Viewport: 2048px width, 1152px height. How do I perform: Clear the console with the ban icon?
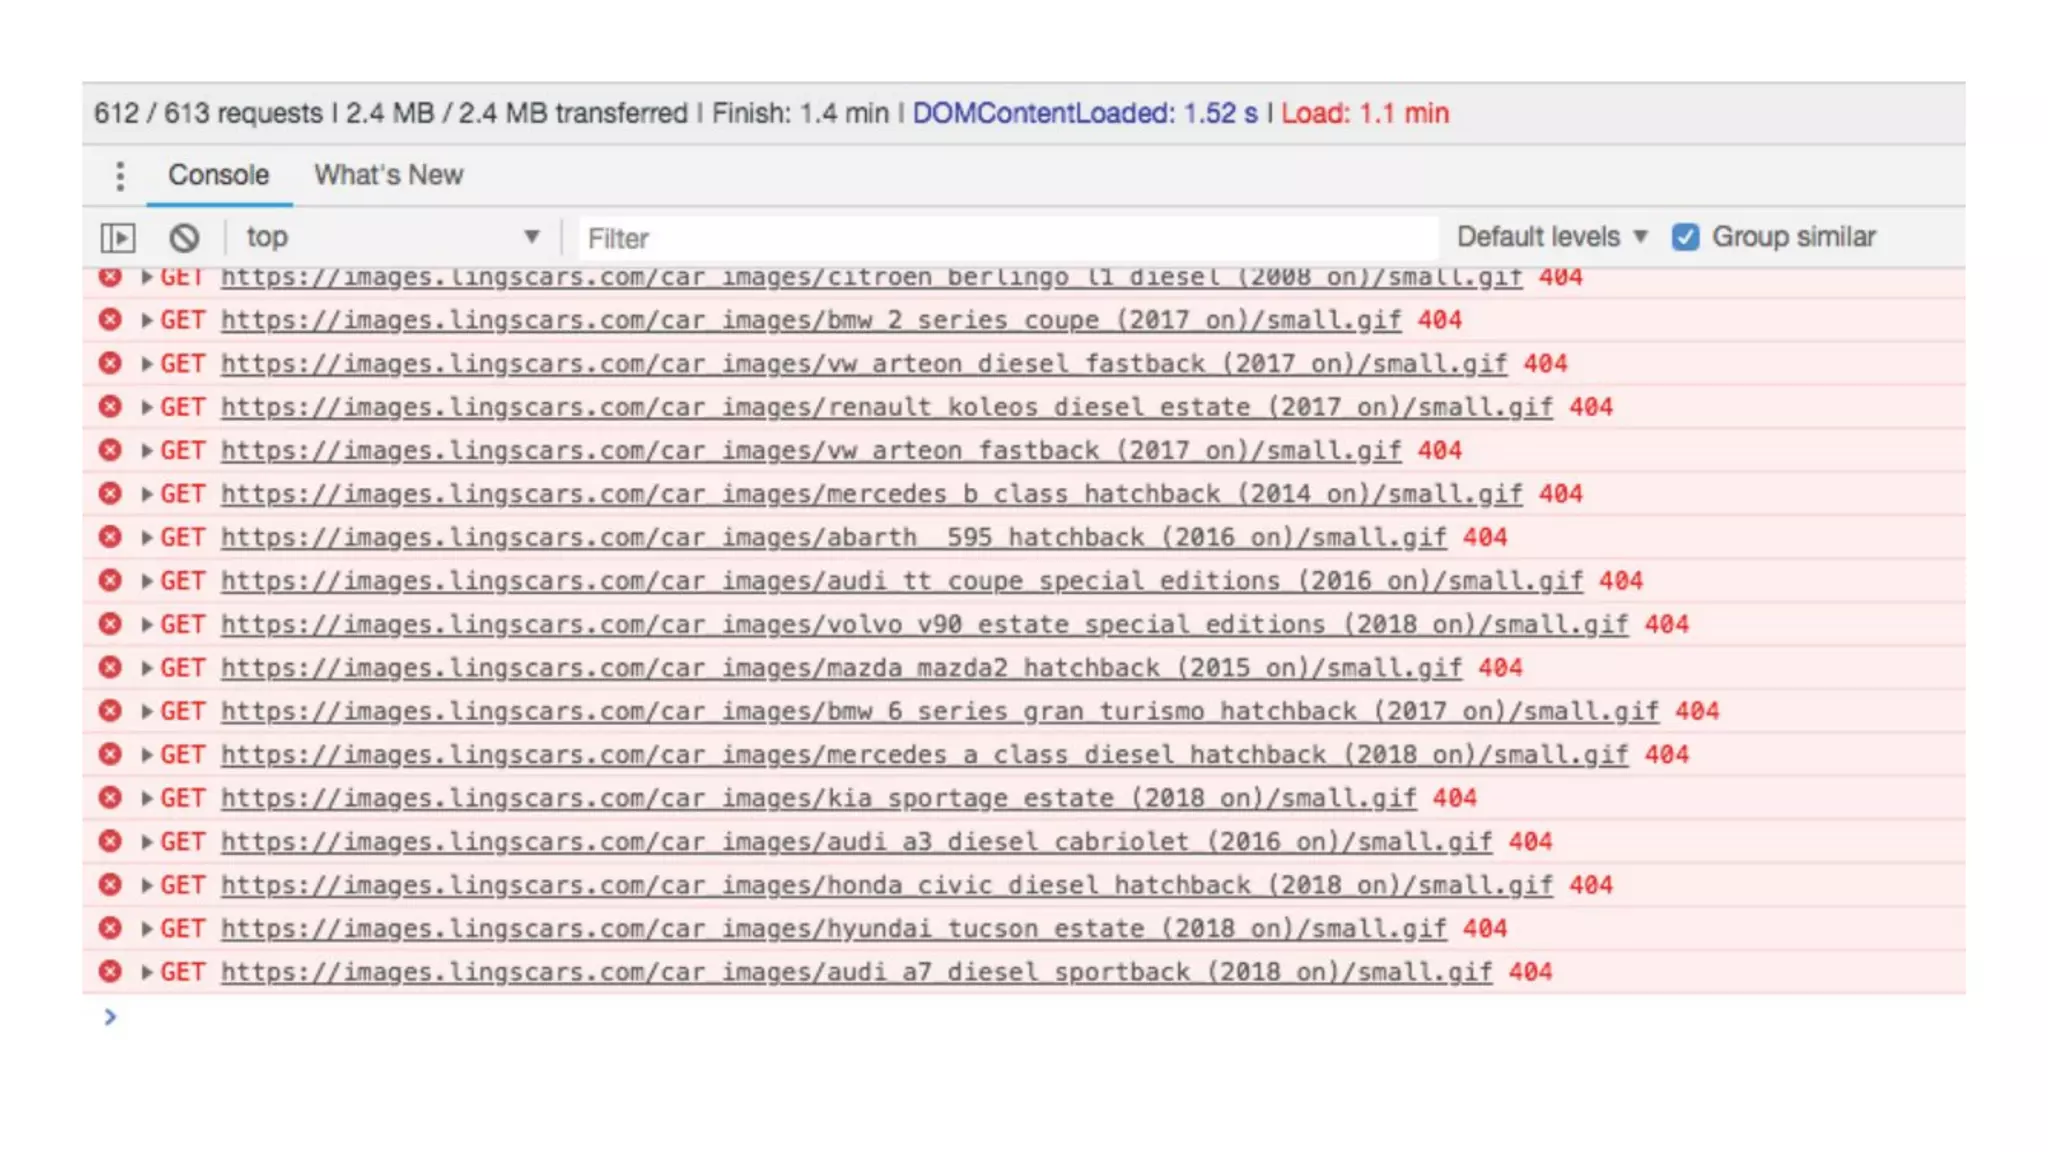[x=184, y=238]
